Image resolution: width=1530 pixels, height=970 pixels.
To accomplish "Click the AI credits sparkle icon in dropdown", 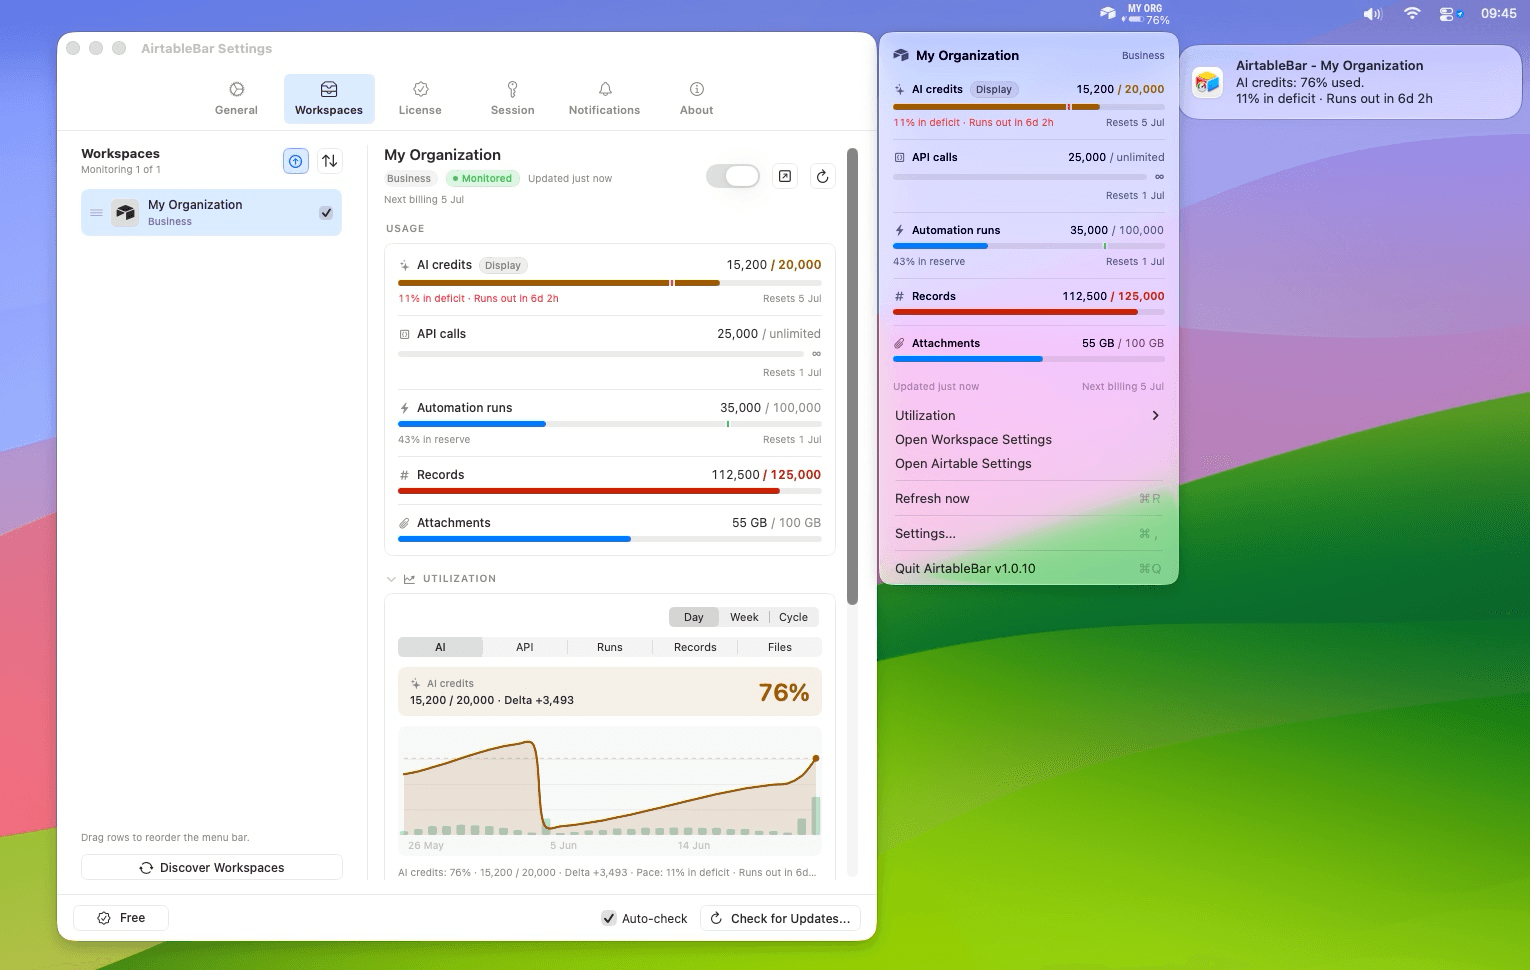I will [899, 90].
